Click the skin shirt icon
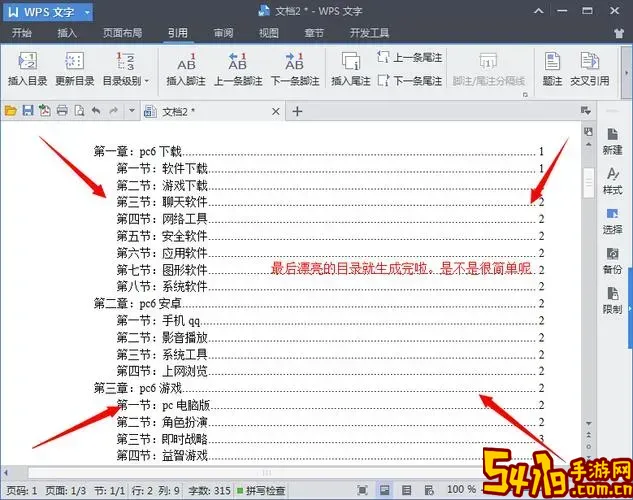 tap(619, 33)
